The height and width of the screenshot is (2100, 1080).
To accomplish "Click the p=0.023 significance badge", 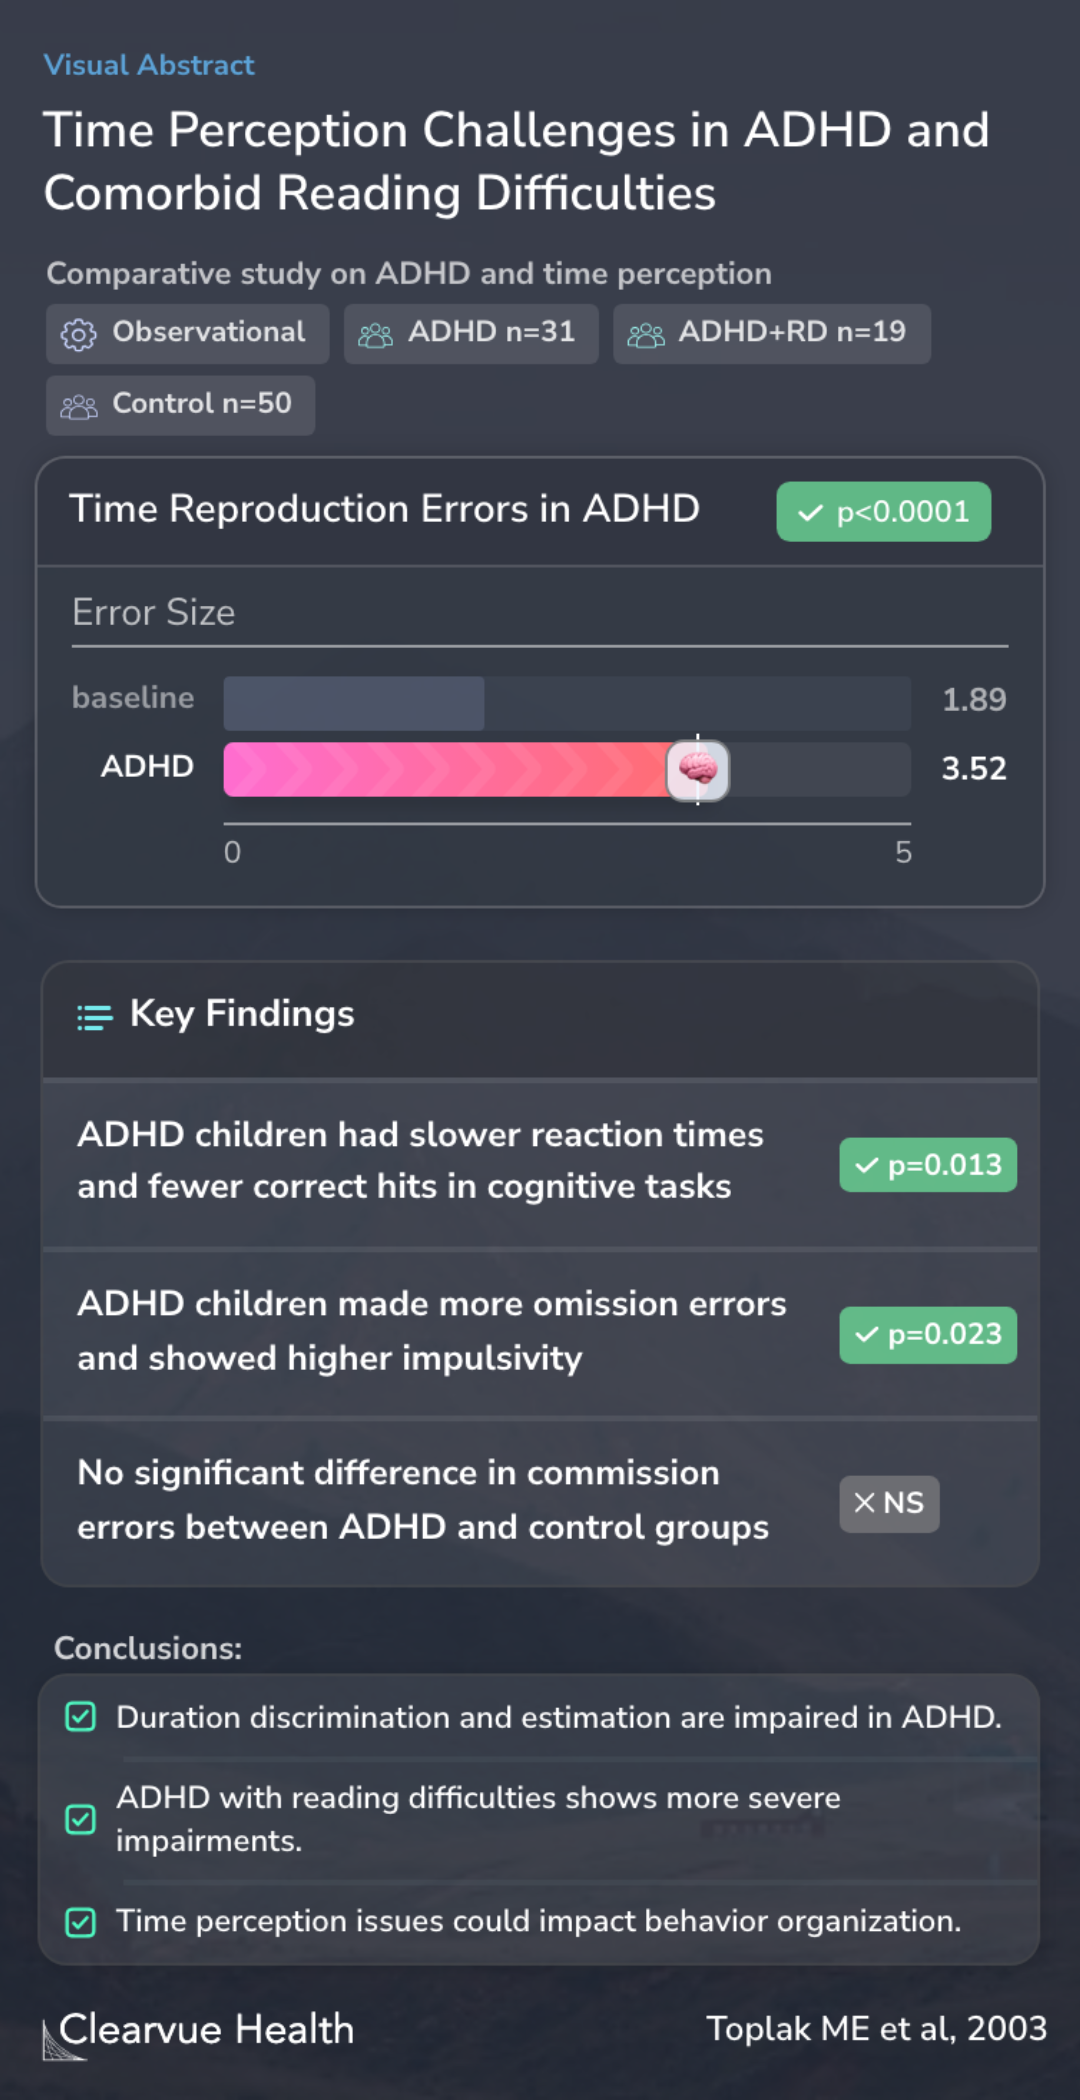I will pyautogui.click(x=928, y=1335).
